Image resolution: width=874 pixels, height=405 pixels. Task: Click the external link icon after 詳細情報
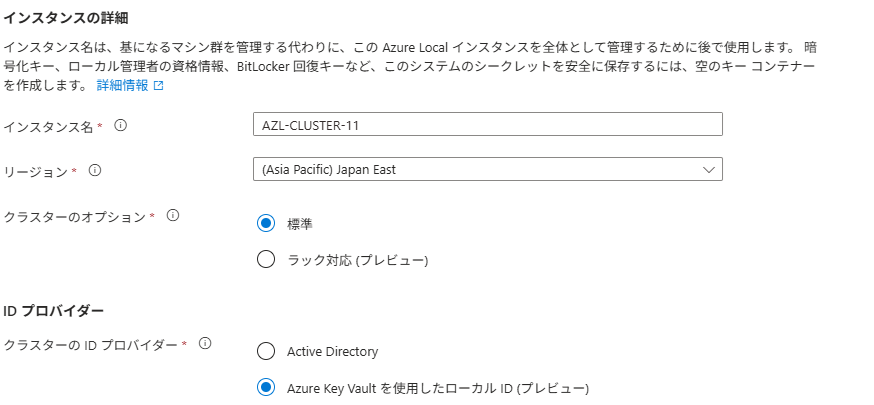(x=158, y=86)
